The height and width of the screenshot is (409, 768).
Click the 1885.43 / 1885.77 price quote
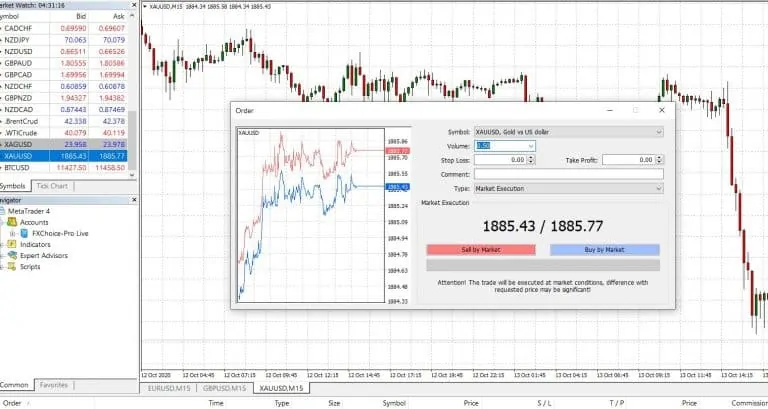tap(543, 226)
